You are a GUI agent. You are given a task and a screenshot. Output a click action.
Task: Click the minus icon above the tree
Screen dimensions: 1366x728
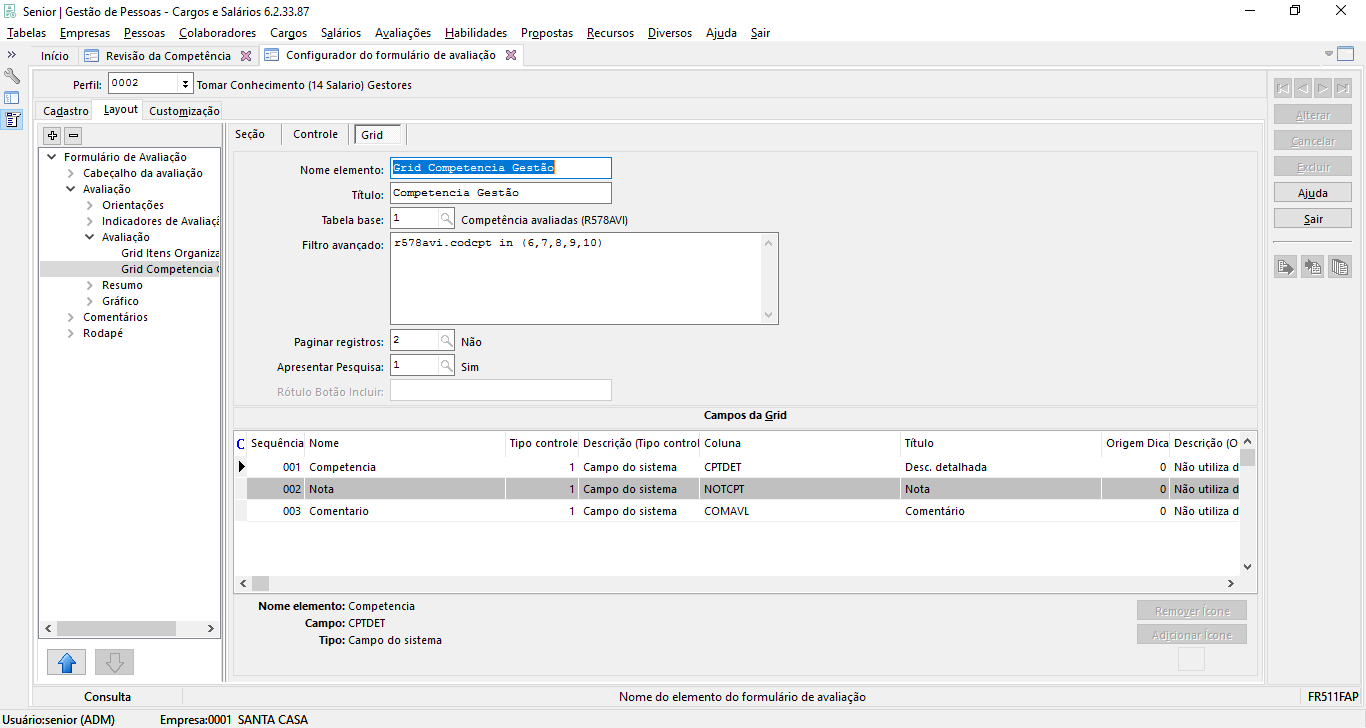click(73, 135)
